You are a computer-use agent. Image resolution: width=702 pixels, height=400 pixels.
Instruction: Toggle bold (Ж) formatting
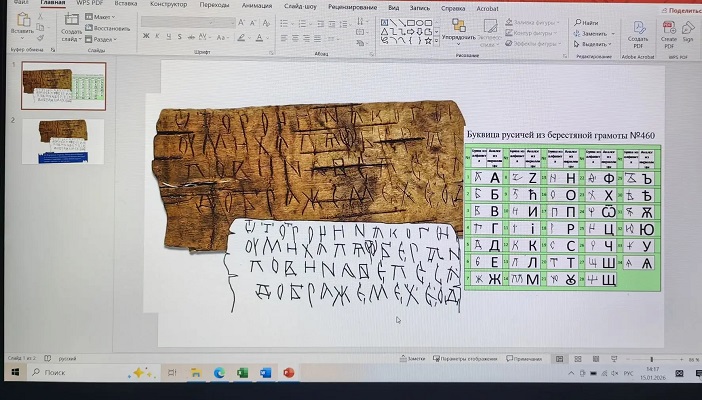click(146, 37)
